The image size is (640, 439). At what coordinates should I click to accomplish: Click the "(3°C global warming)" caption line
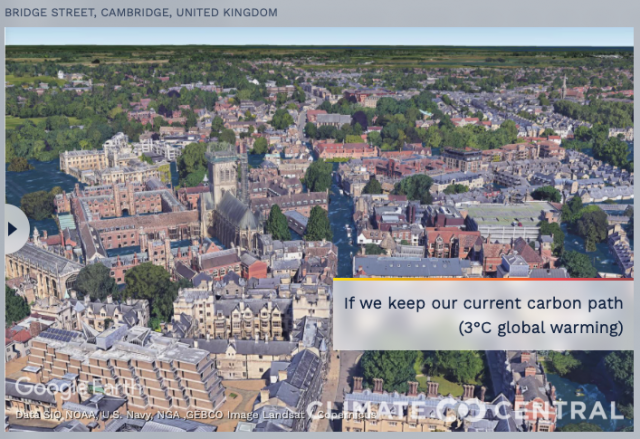coord(540,328)
